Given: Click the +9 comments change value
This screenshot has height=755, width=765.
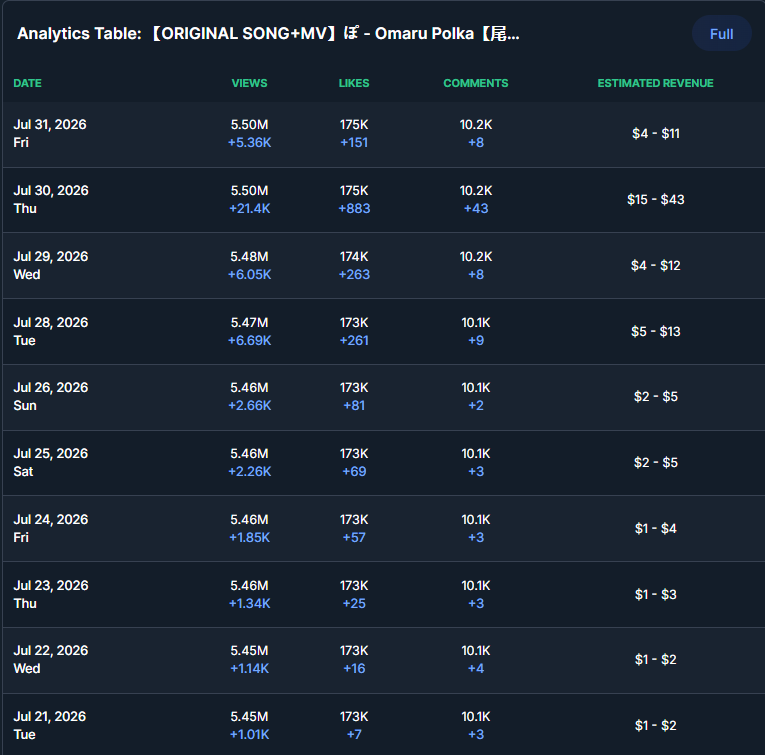Looking at the screenshot, I should point(476,340).
